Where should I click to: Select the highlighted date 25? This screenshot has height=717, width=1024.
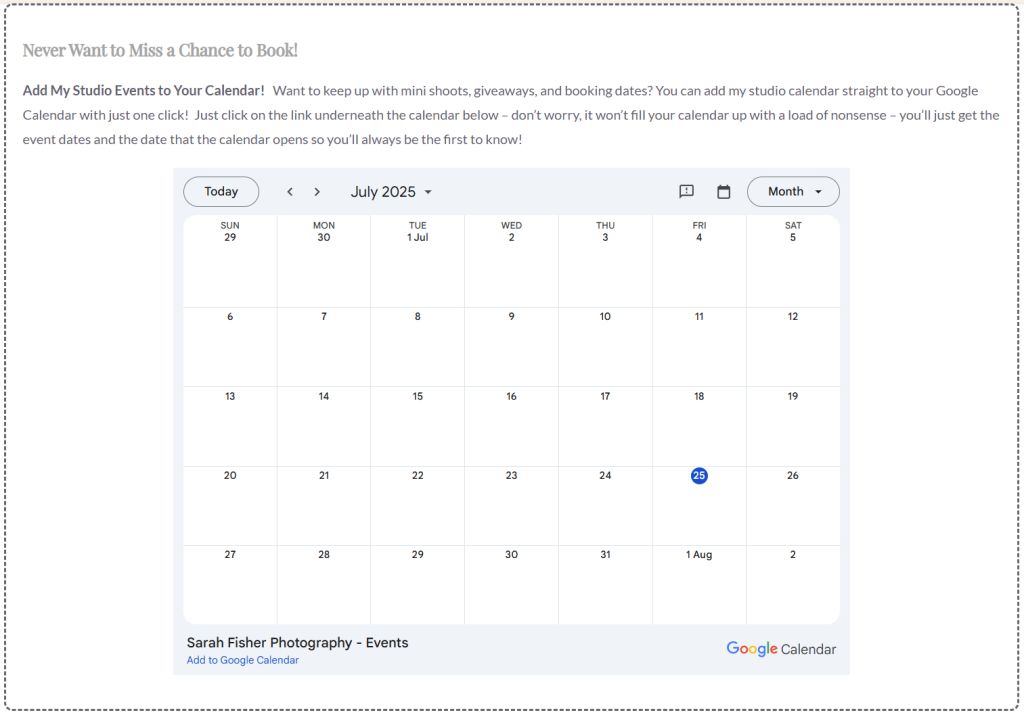coord(699,476)
